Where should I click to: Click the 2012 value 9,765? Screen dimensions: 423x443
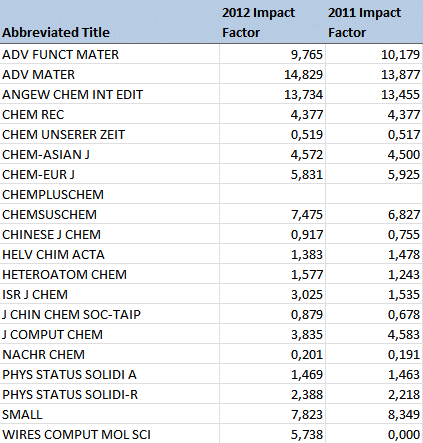click(307, 55)
